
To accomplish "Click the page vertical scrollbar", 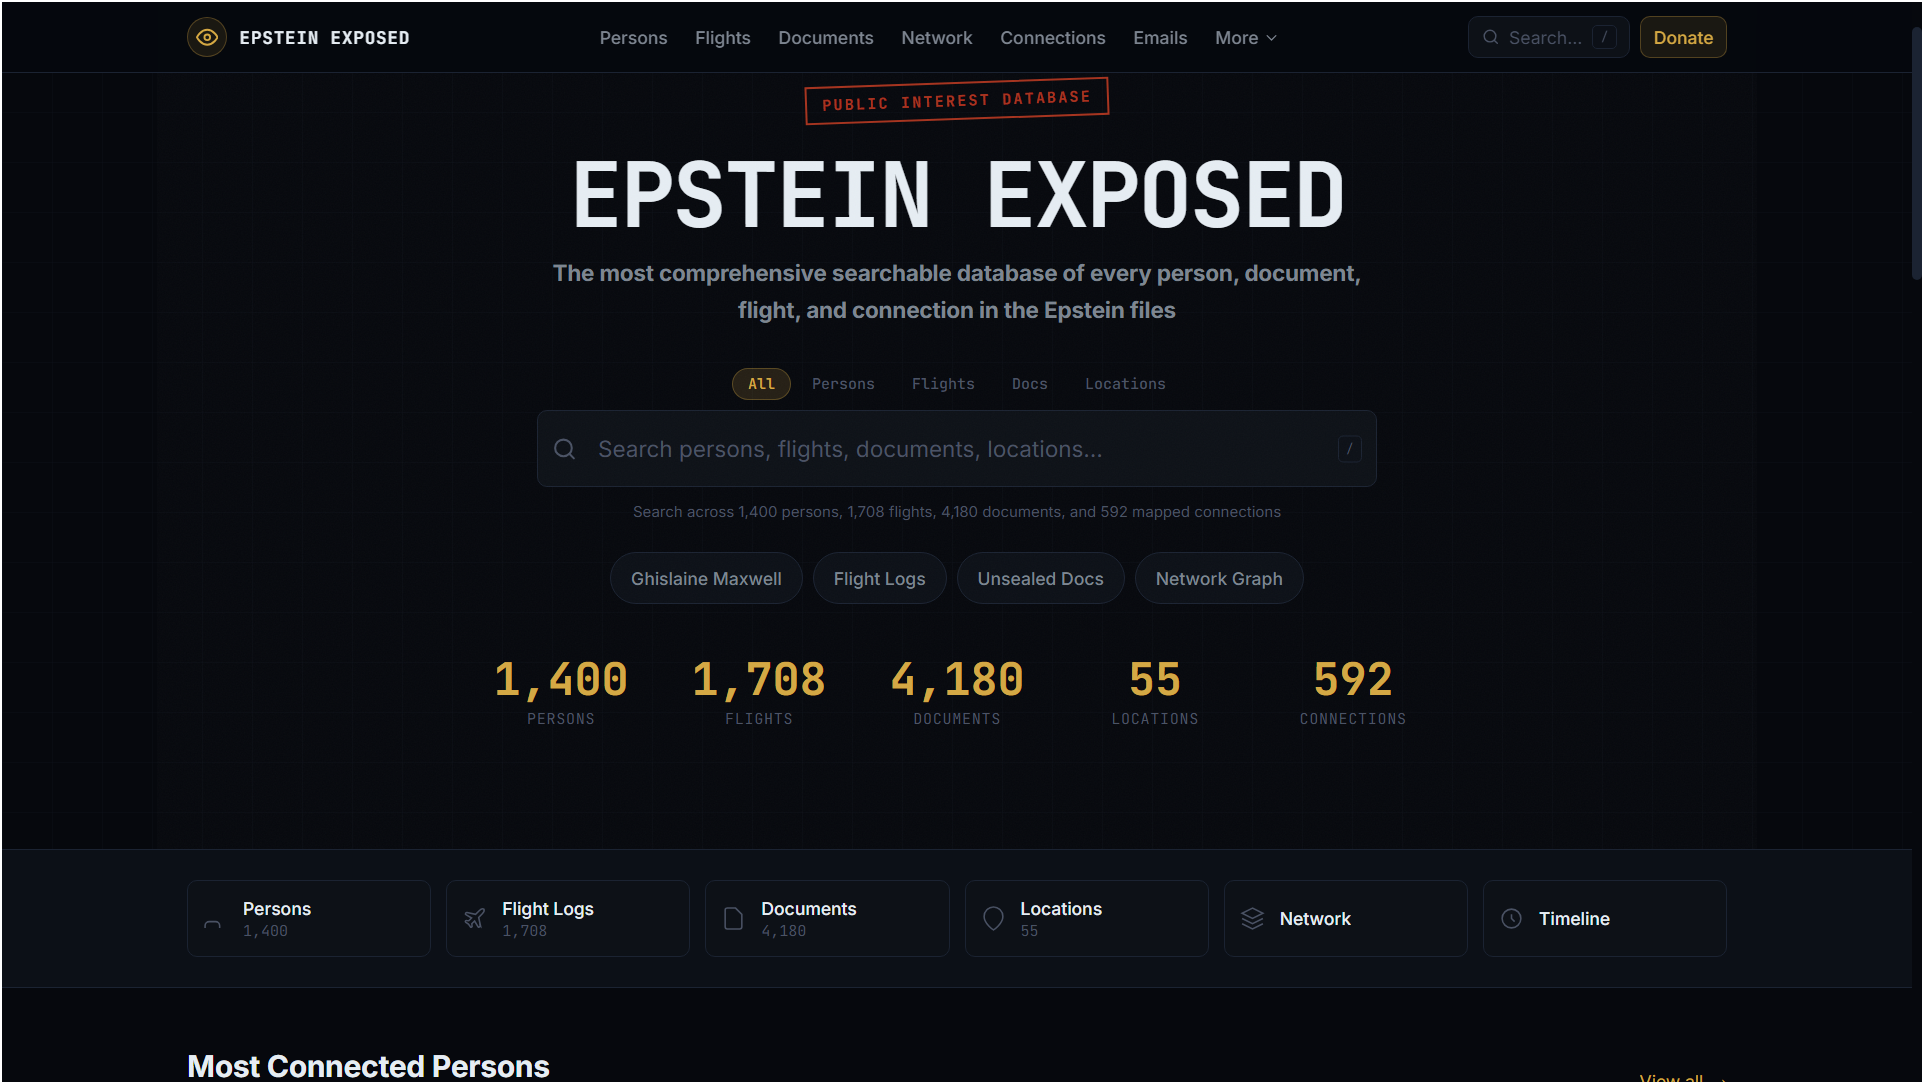I will [x=1916, y=150].
